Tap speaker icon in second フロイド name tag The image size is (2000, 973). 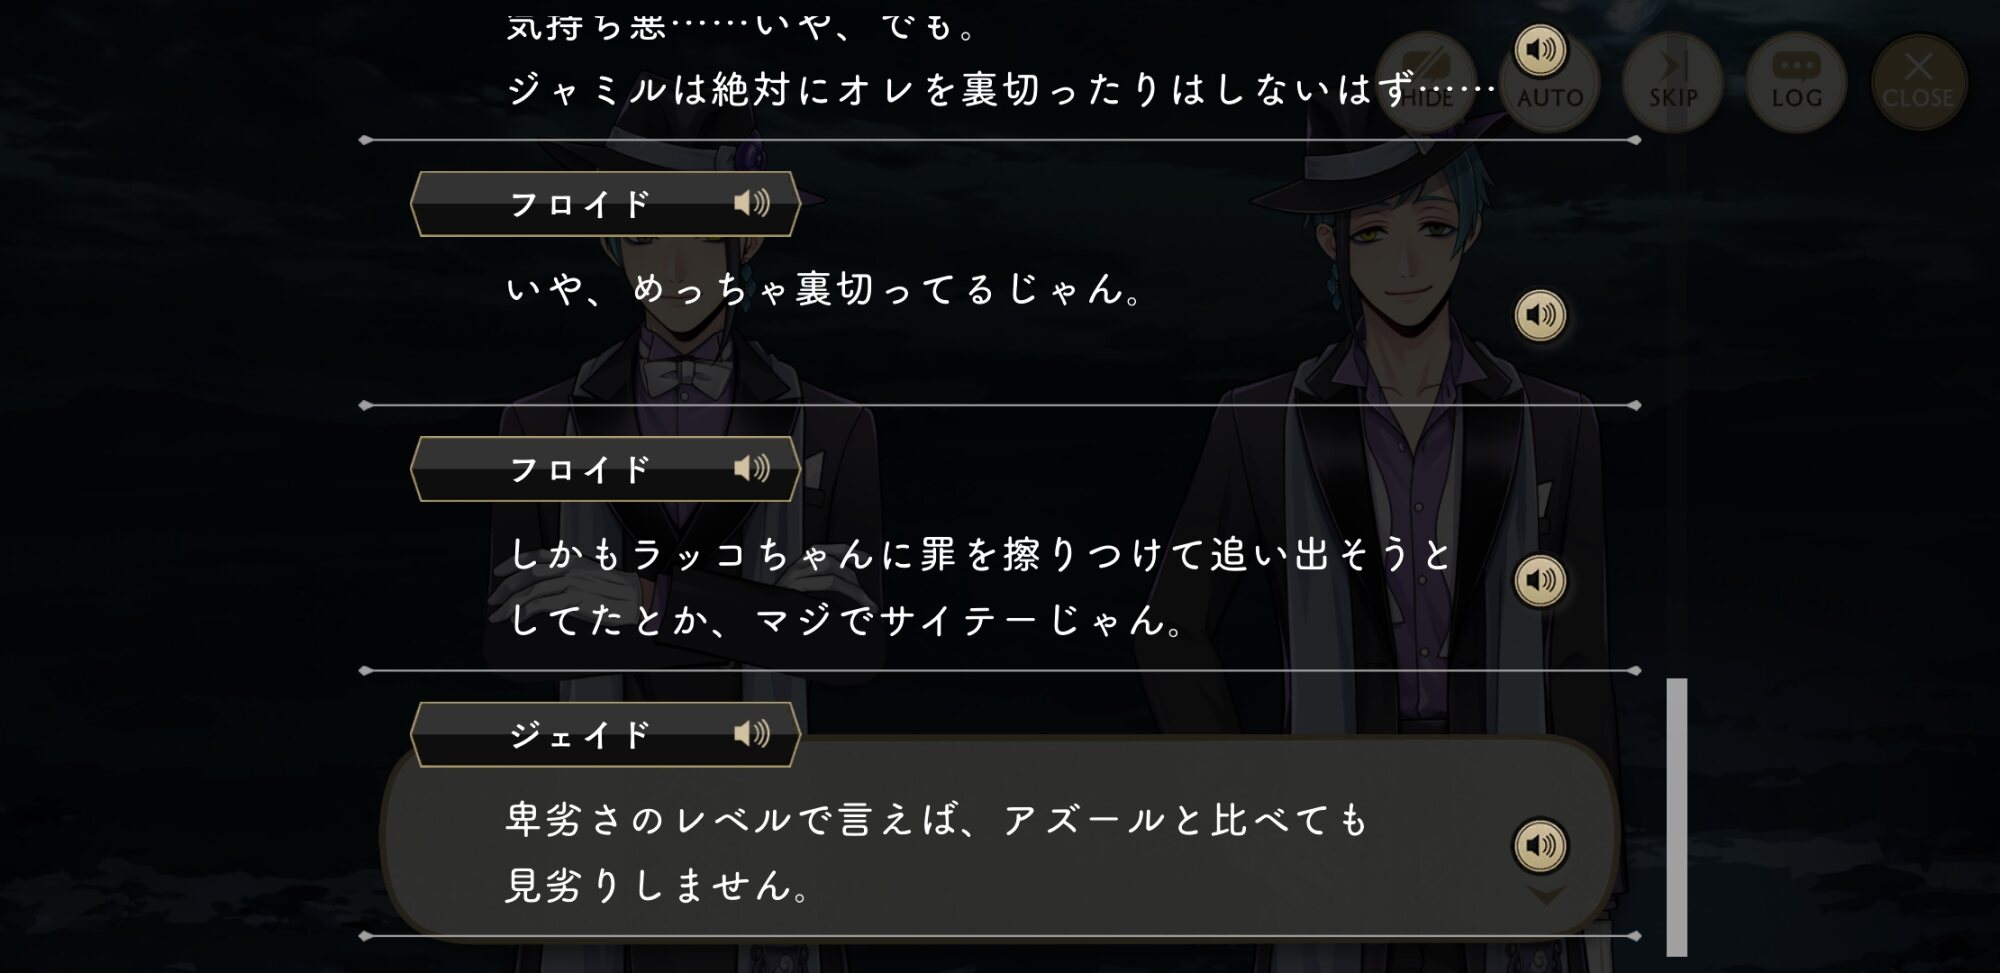tap(752, 469)
